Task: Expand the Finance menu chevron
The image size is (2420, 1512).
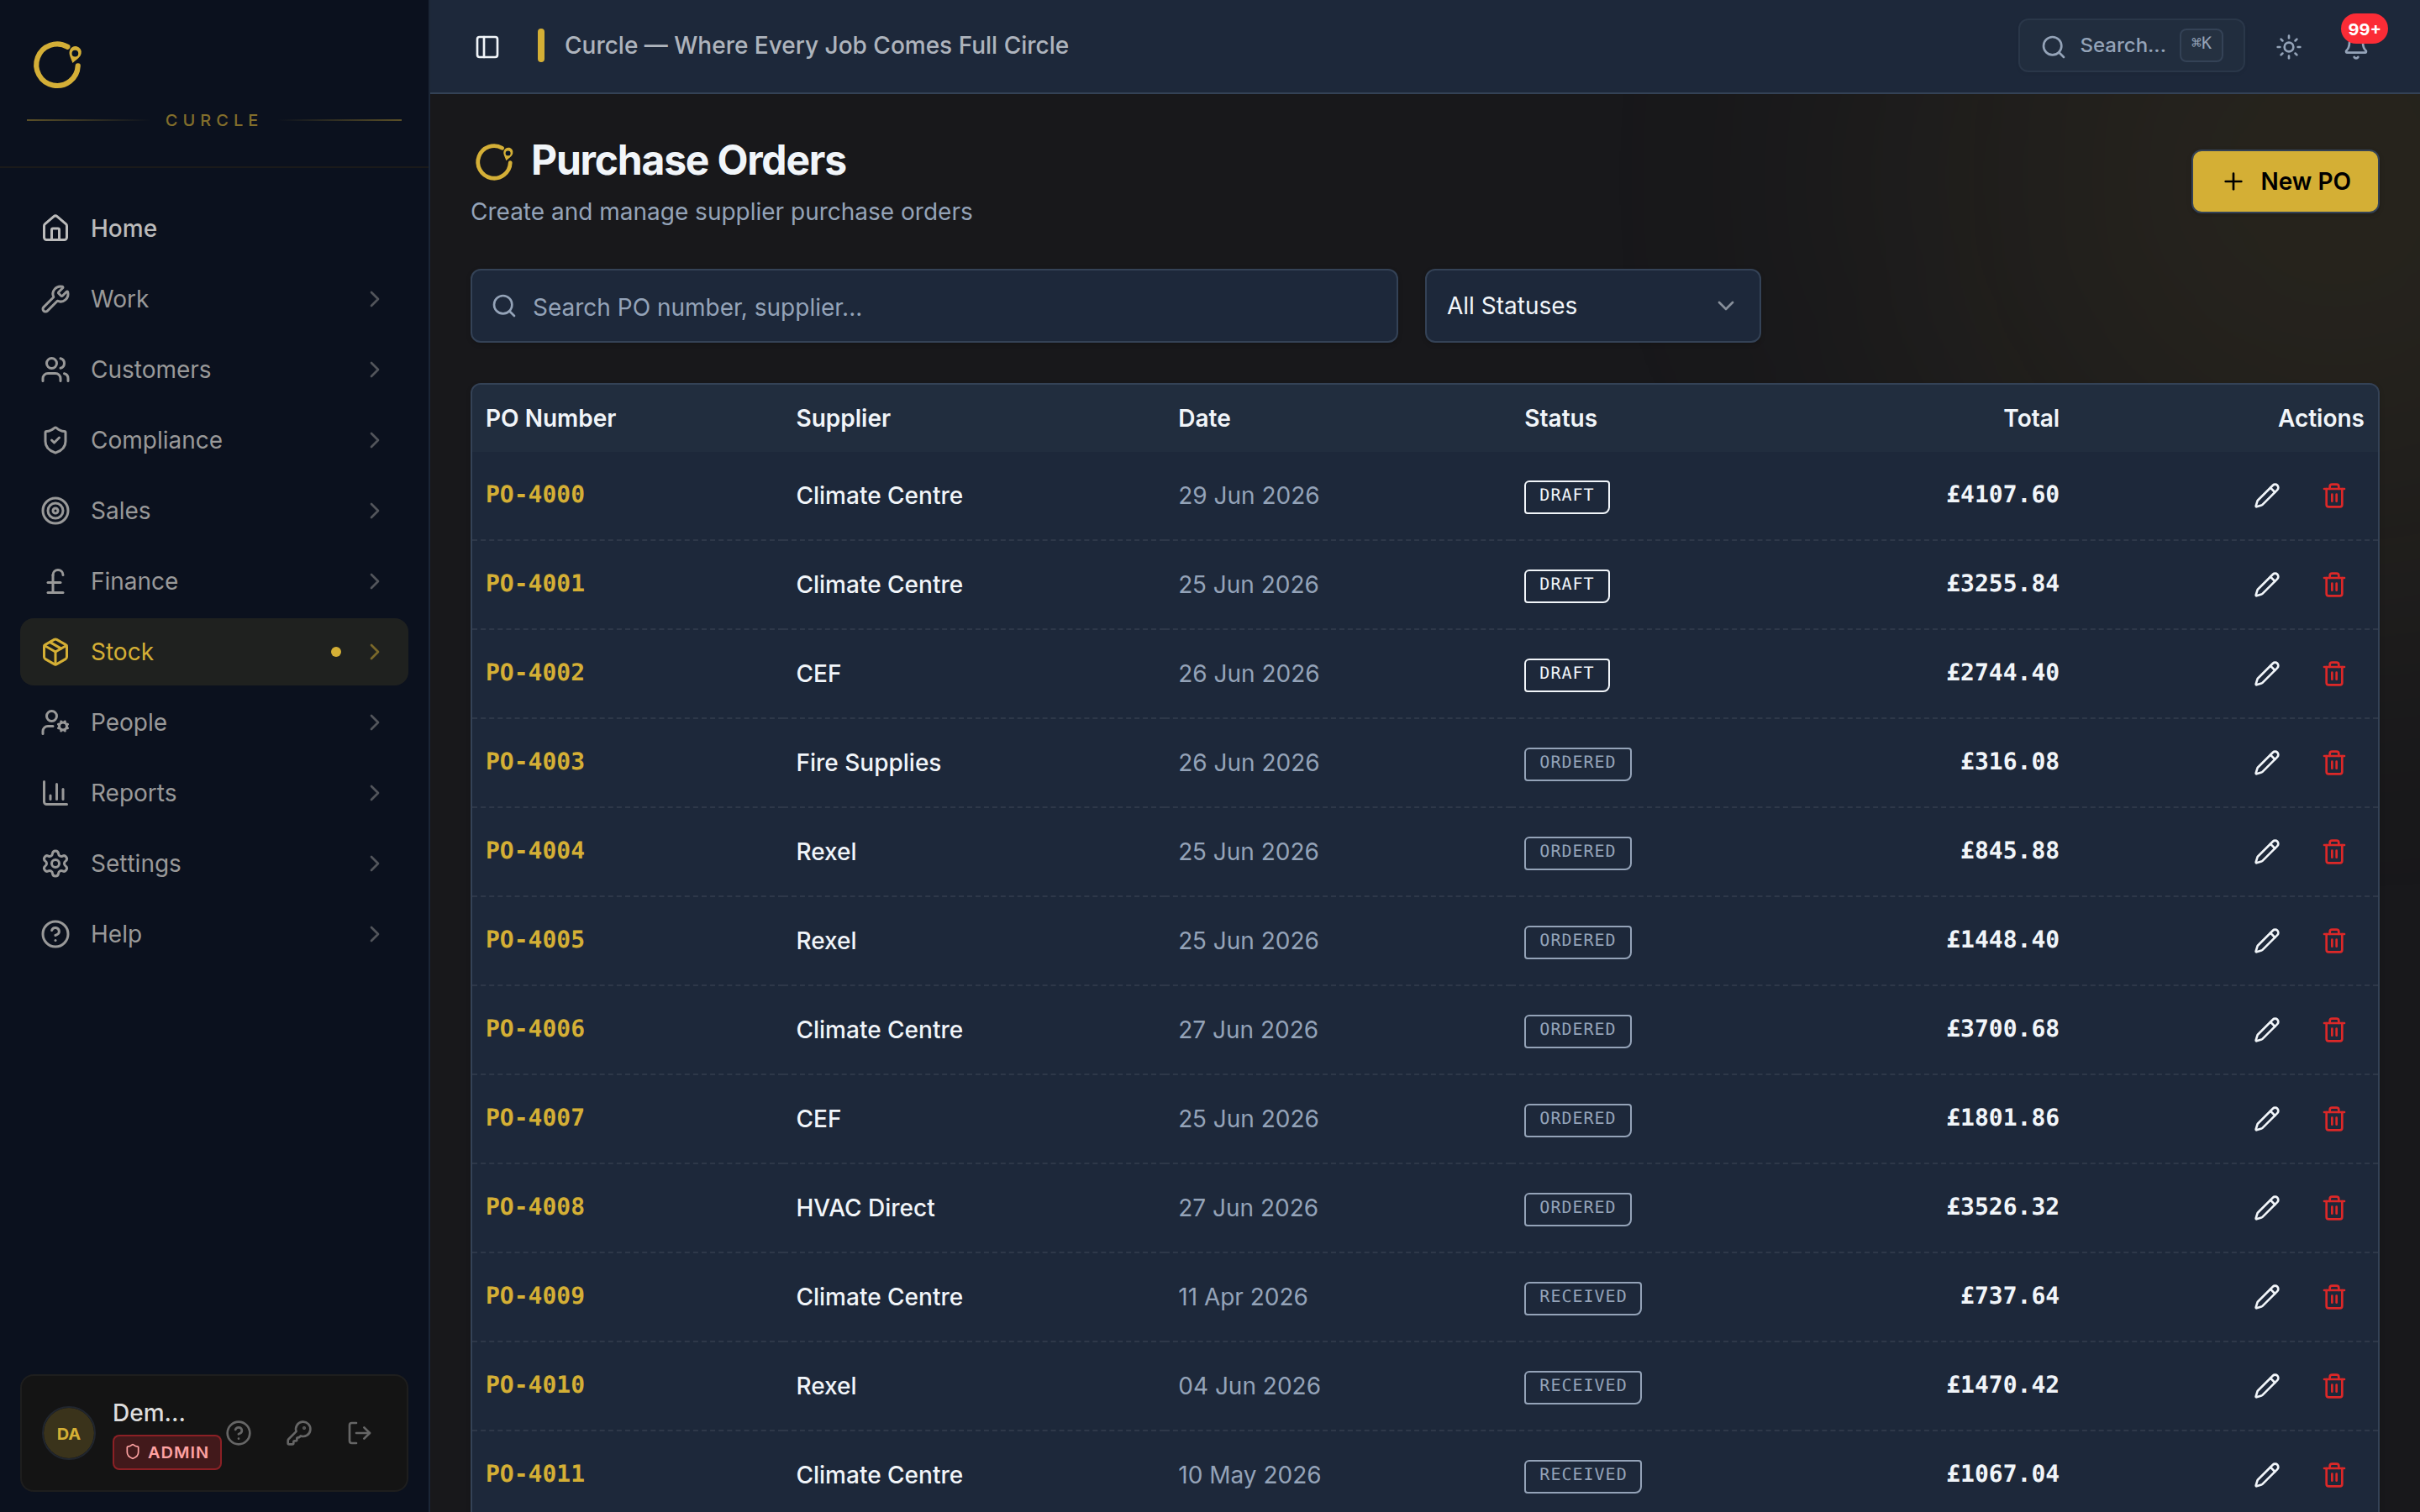Action: point(374,581)
